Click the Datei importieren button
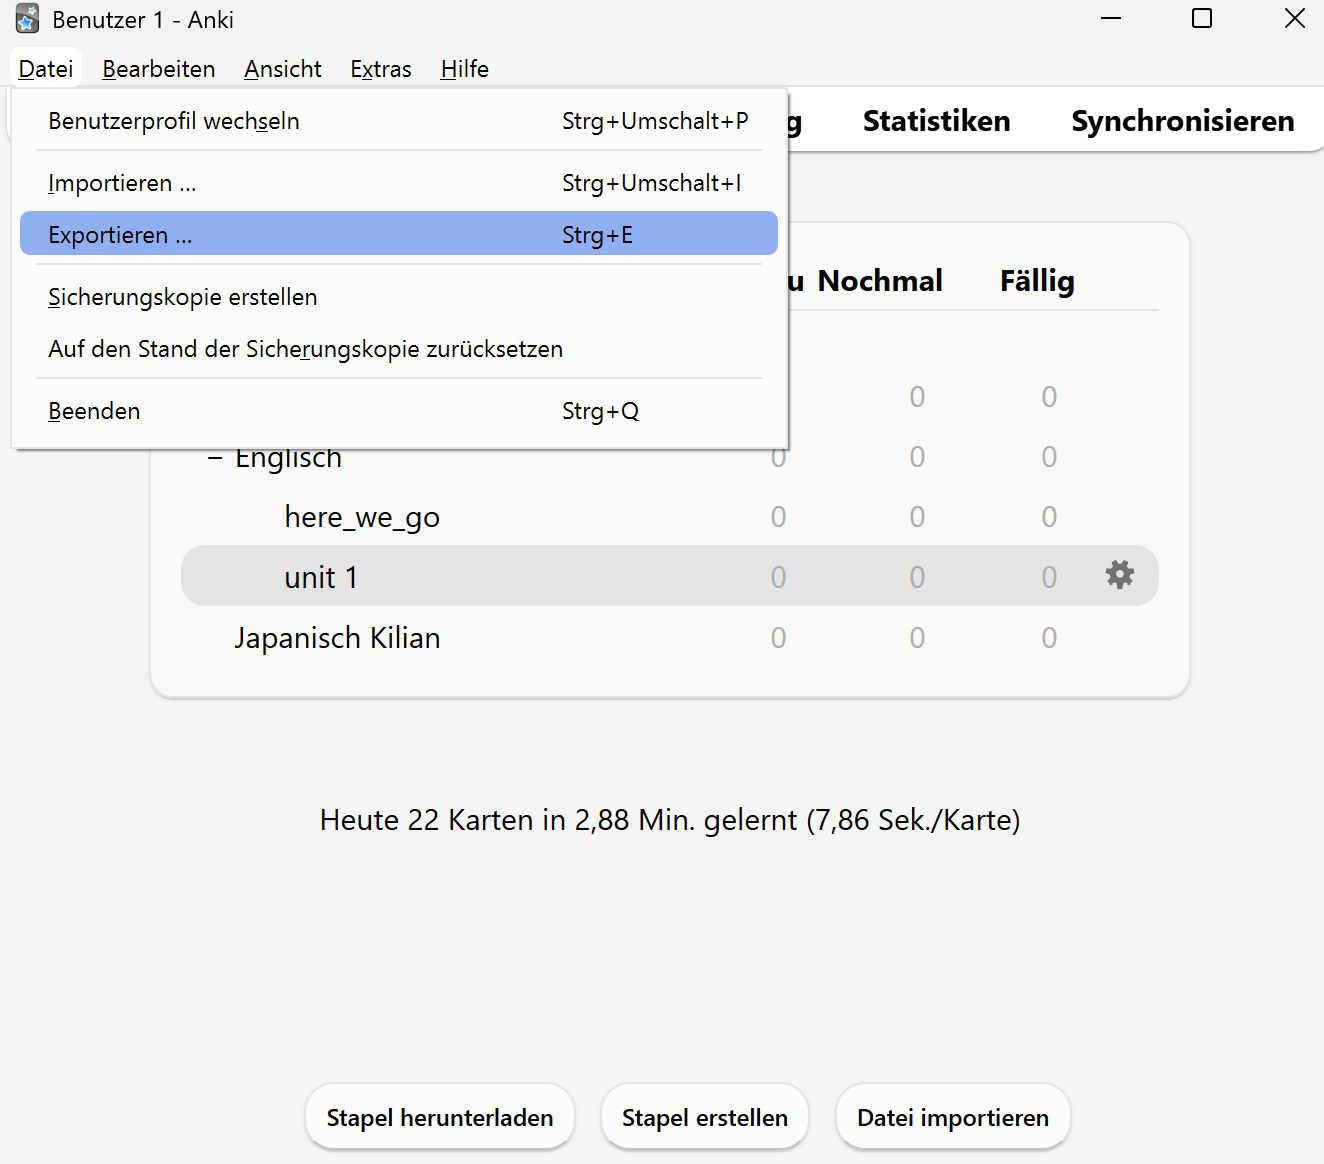The image size is (1324, 1164). (x=953, y=1117)
